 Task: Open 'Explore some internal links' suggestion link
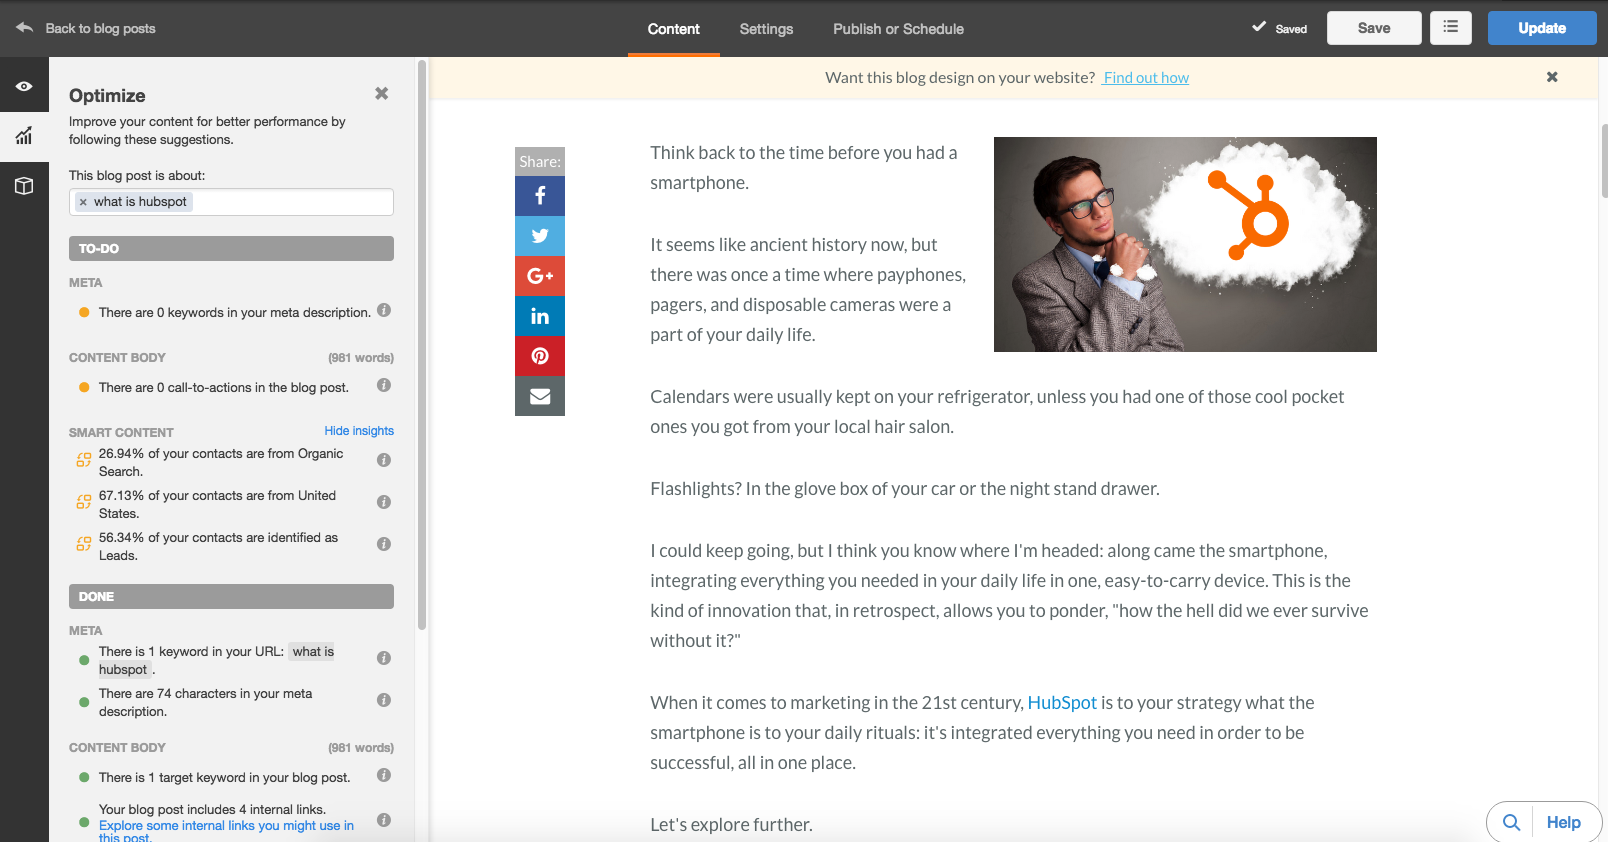point(226,832)
